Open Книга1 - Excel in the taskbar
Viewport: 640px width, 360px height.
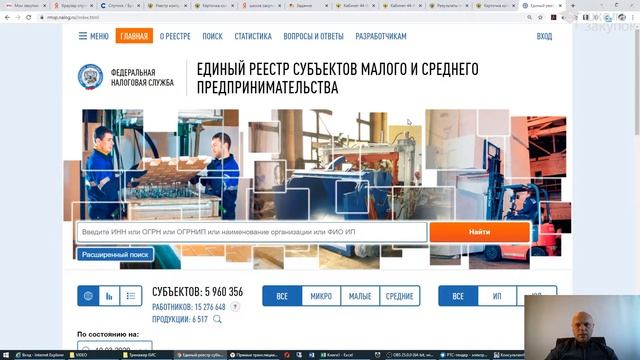point(337,355)
